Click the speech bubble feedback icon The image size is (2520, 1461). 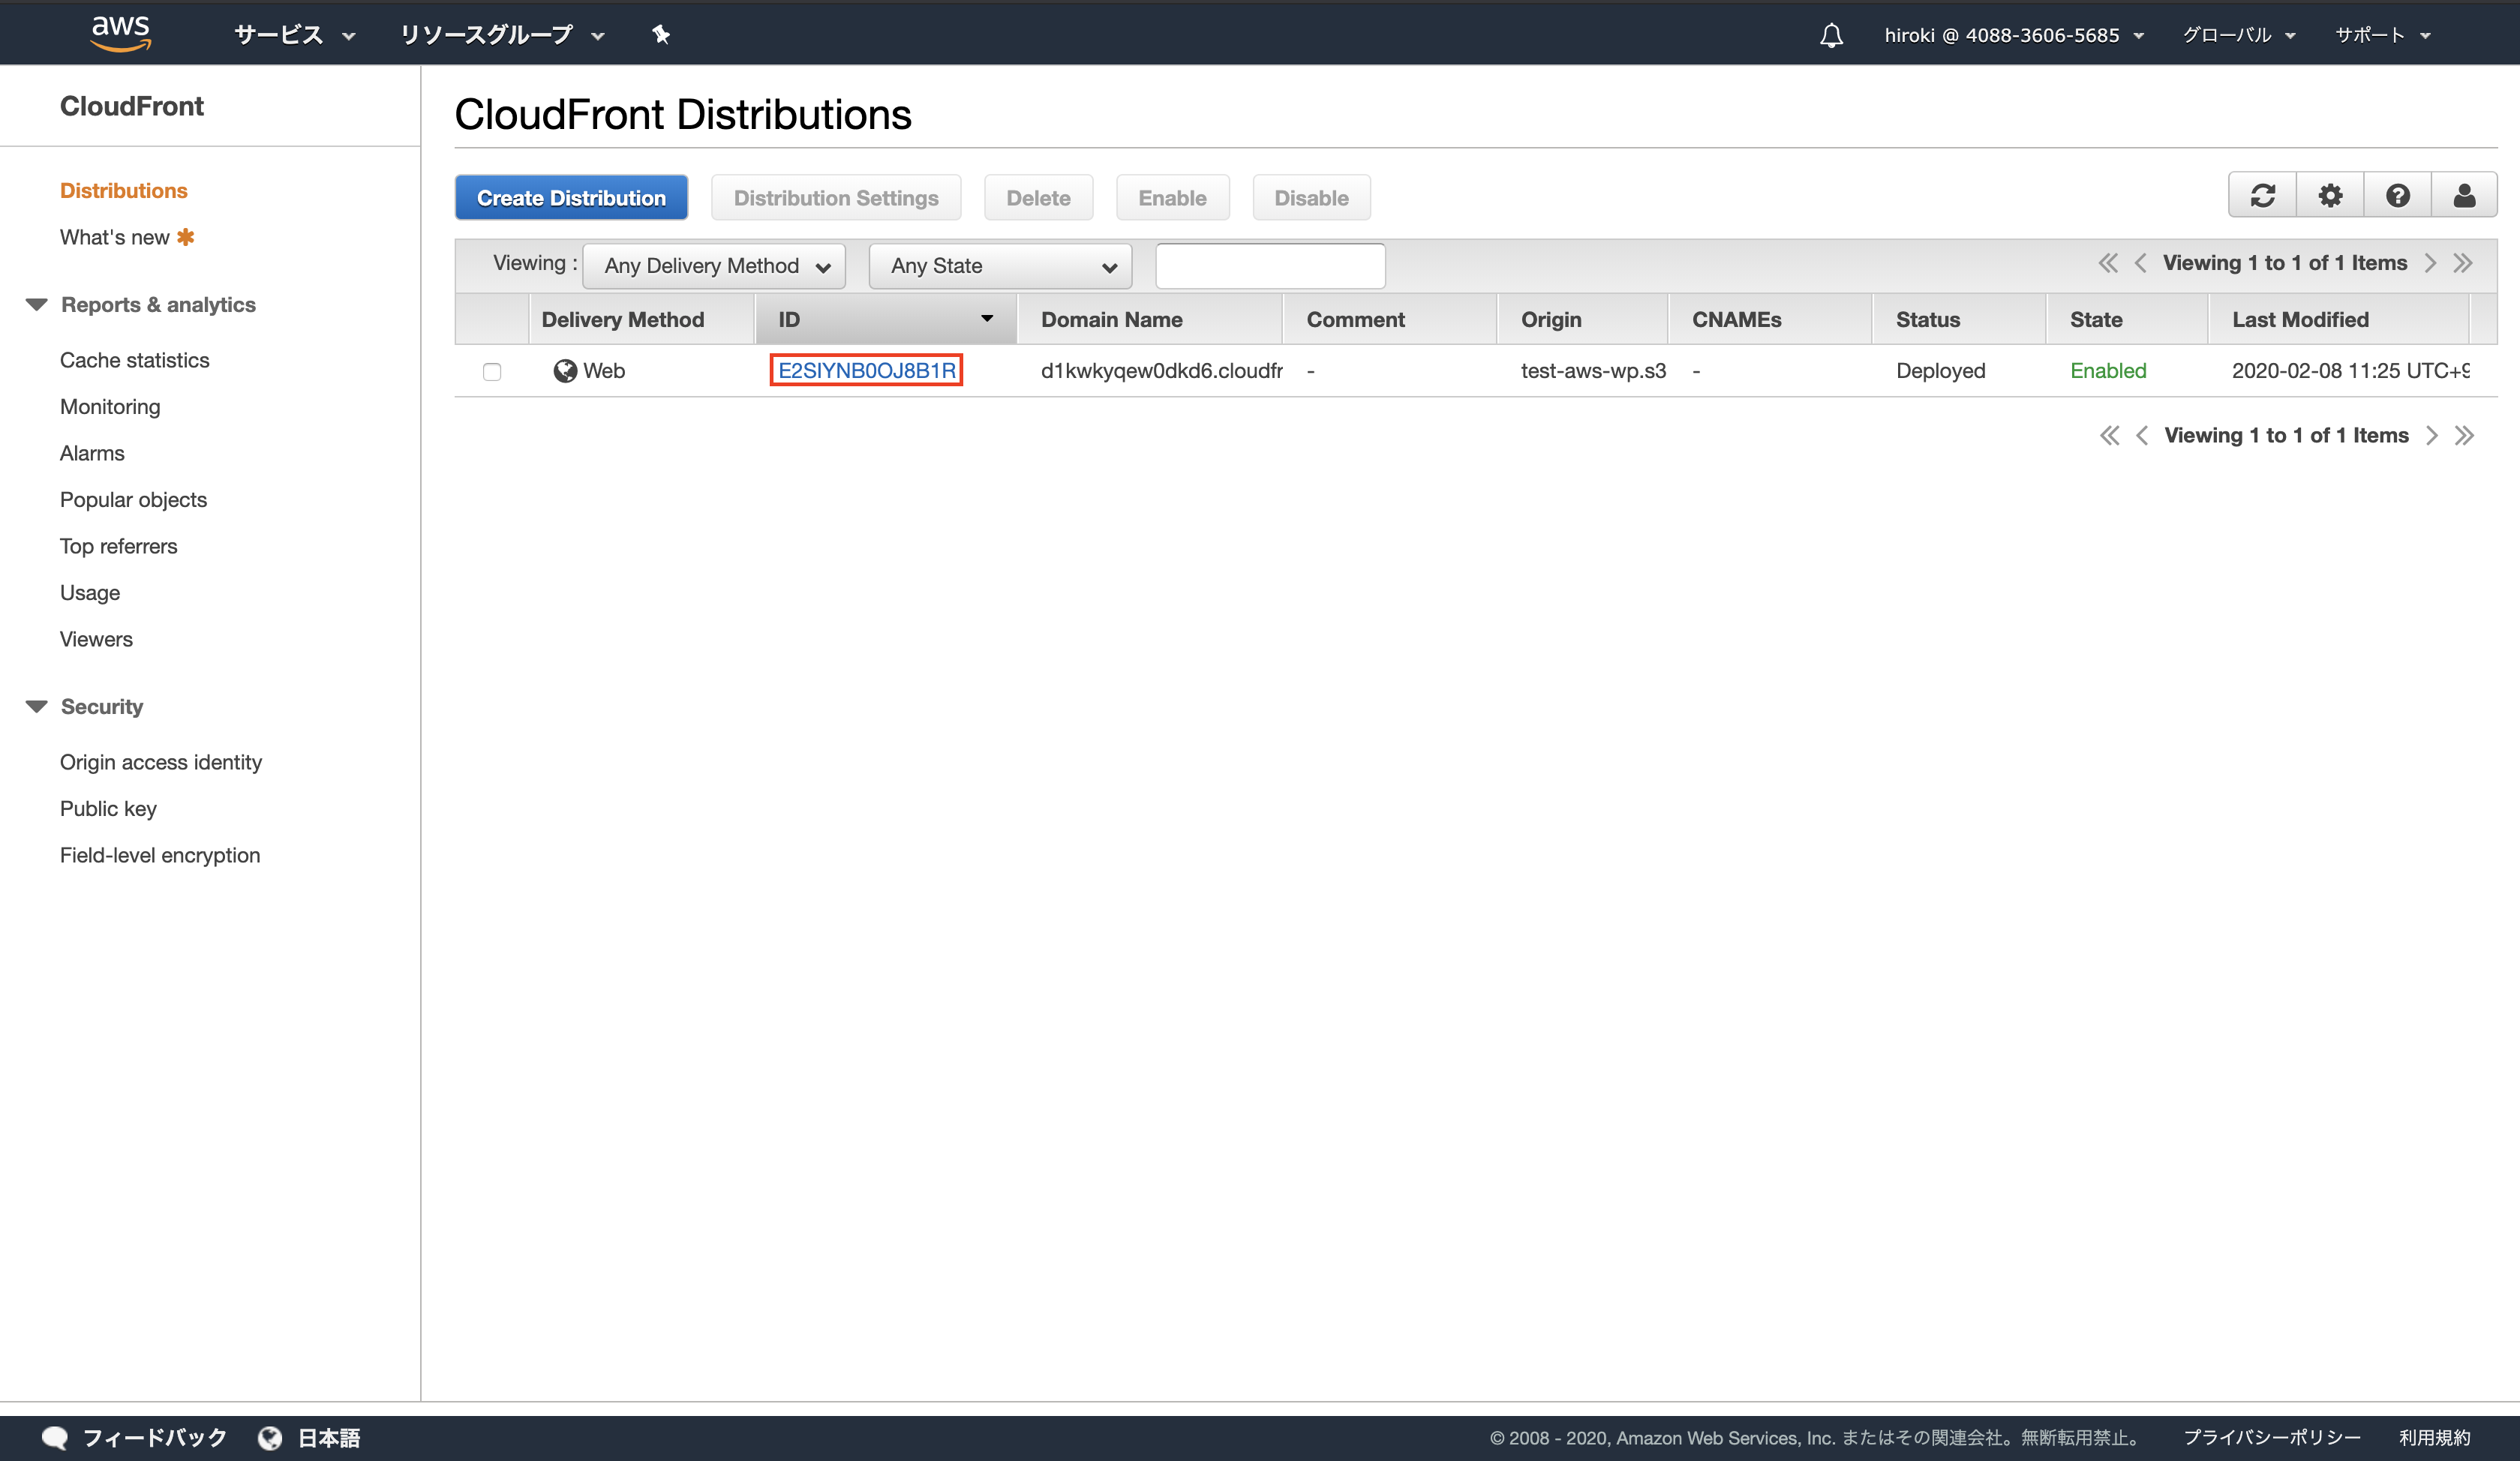(x=54, y=1437)
